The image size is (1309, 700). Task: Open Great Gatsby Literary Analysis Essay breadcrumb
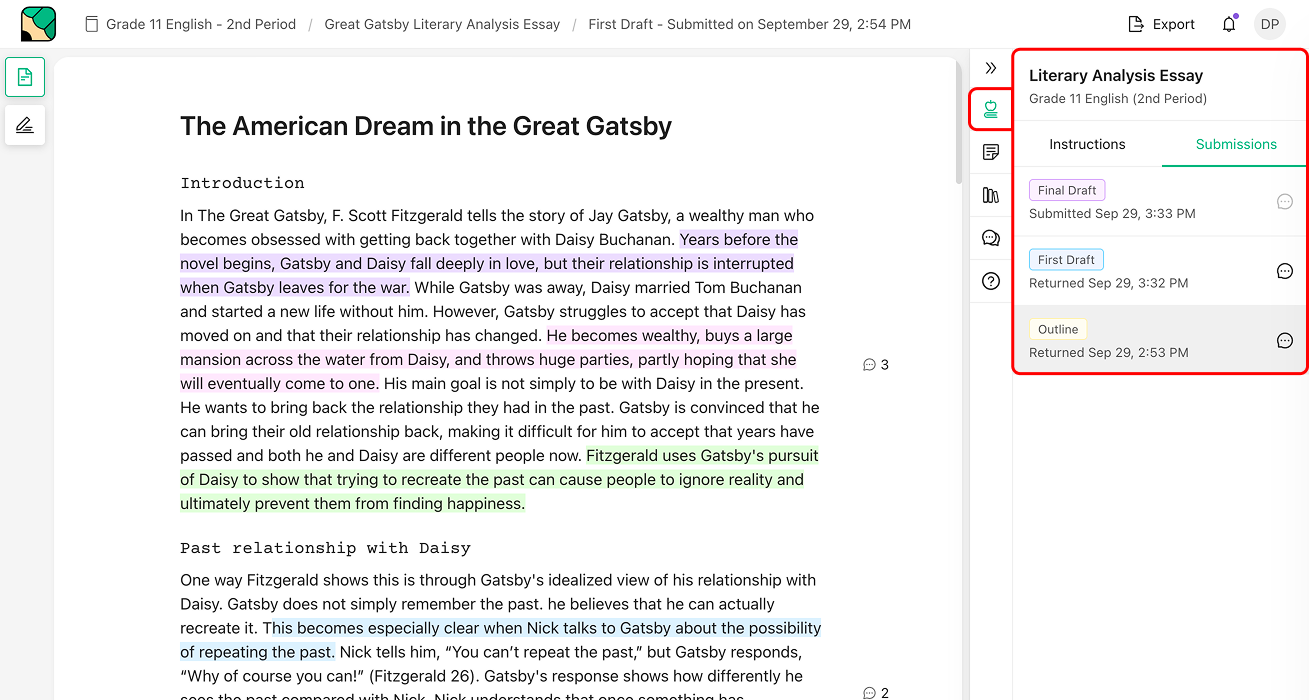click(x=442, y=24)
